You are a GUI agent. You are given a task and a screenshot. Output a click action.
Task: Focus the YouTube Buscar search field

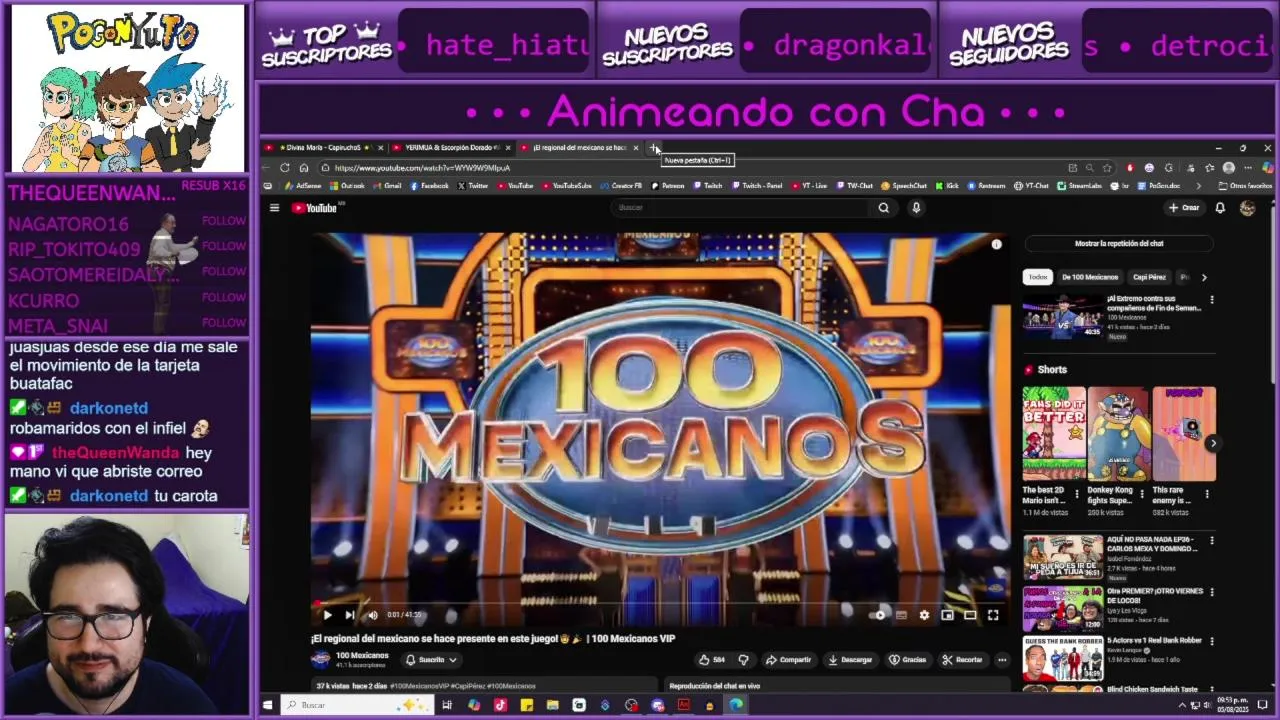[740, 208]
